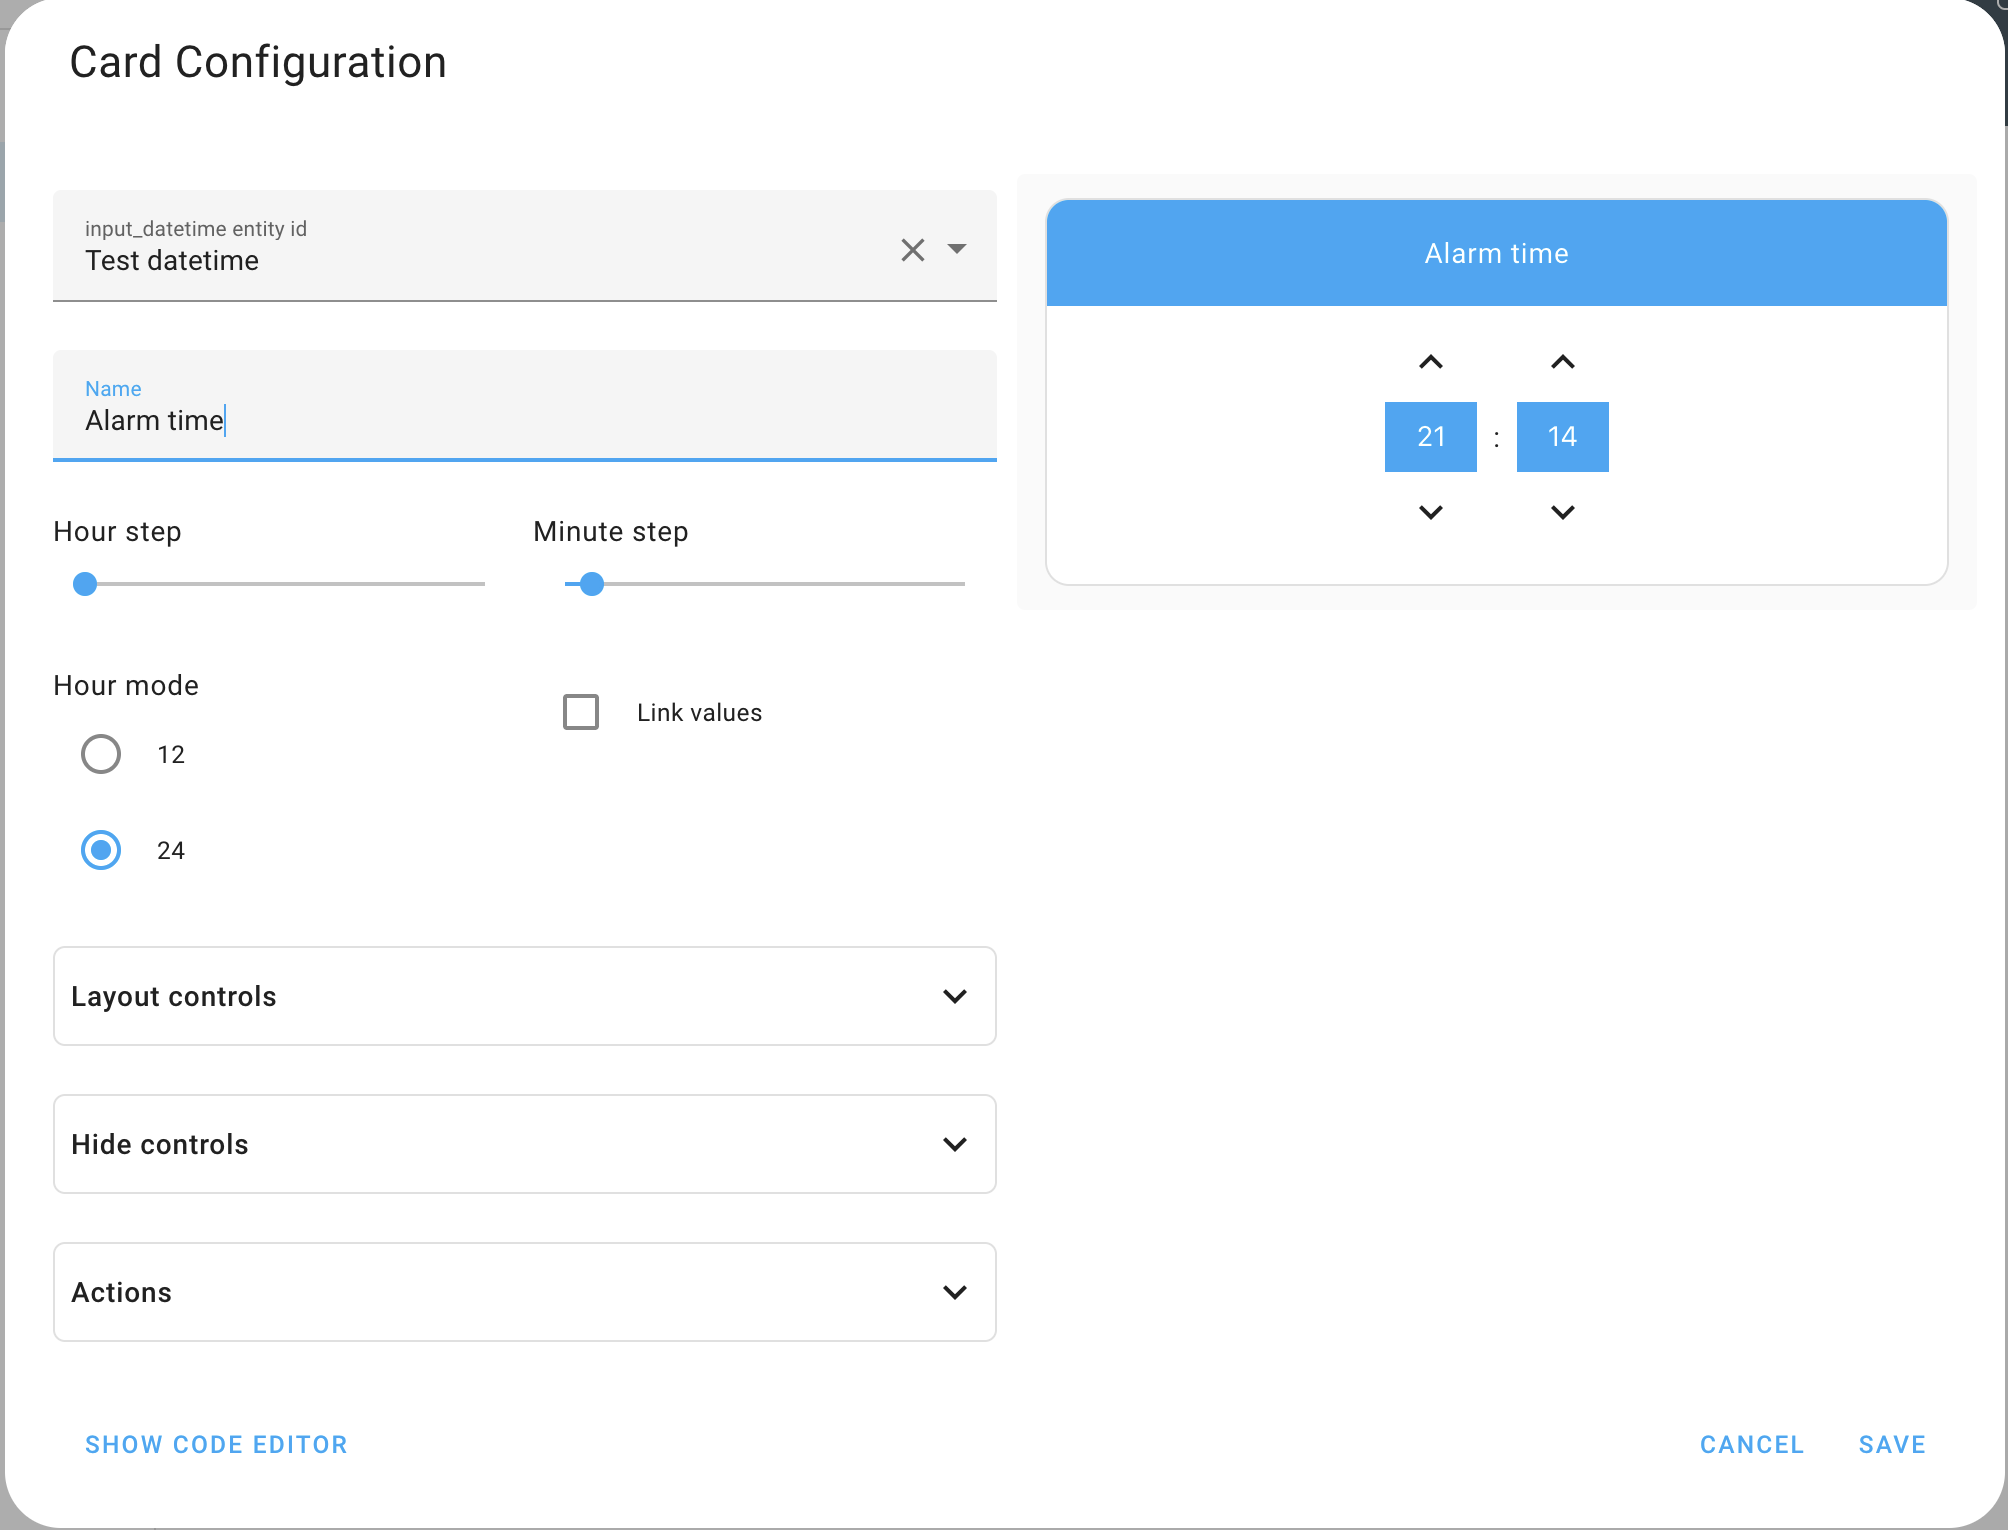
Task: Clear the Test datetime entity selection
Action: pos(912,249)
